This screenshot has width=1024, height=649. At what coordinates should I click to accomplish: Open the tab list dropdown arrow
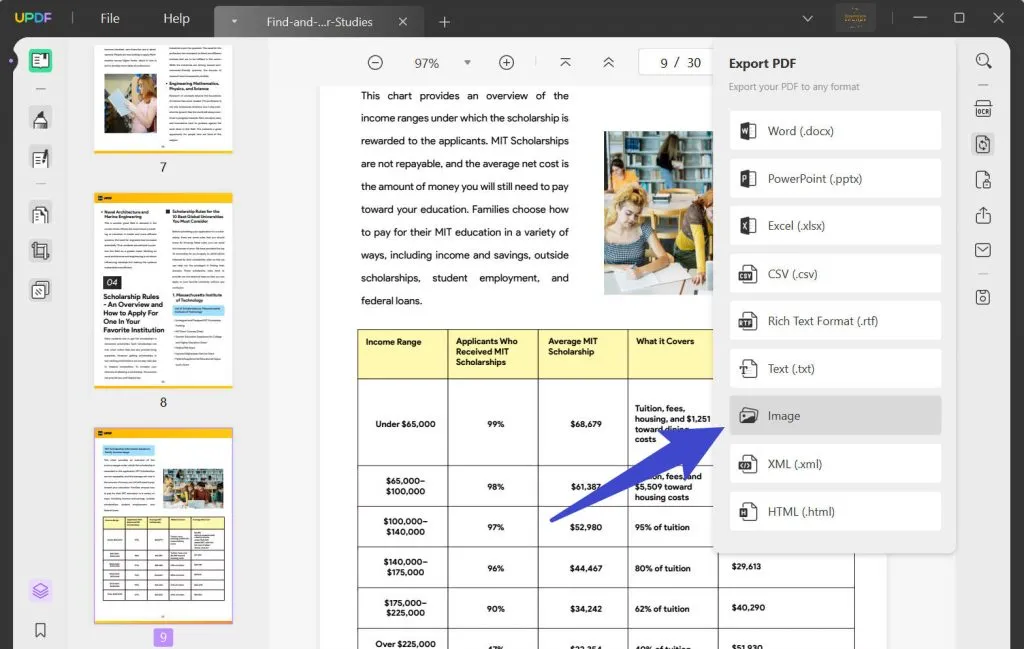(x=234, y=21)
